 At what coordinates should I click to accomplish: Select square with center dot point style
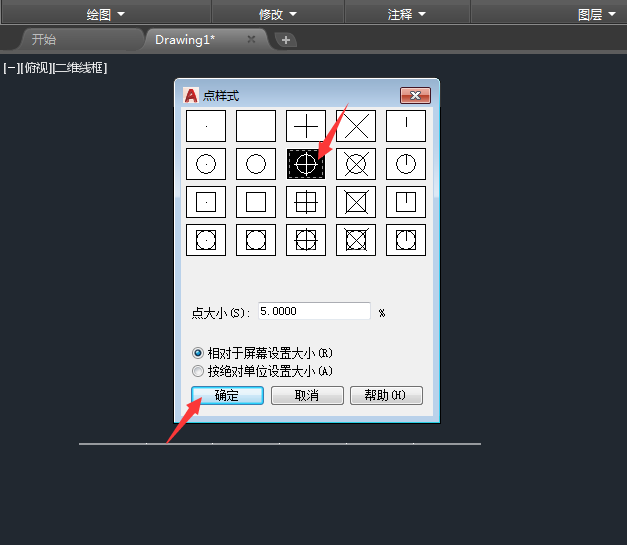tap(206, 202)
